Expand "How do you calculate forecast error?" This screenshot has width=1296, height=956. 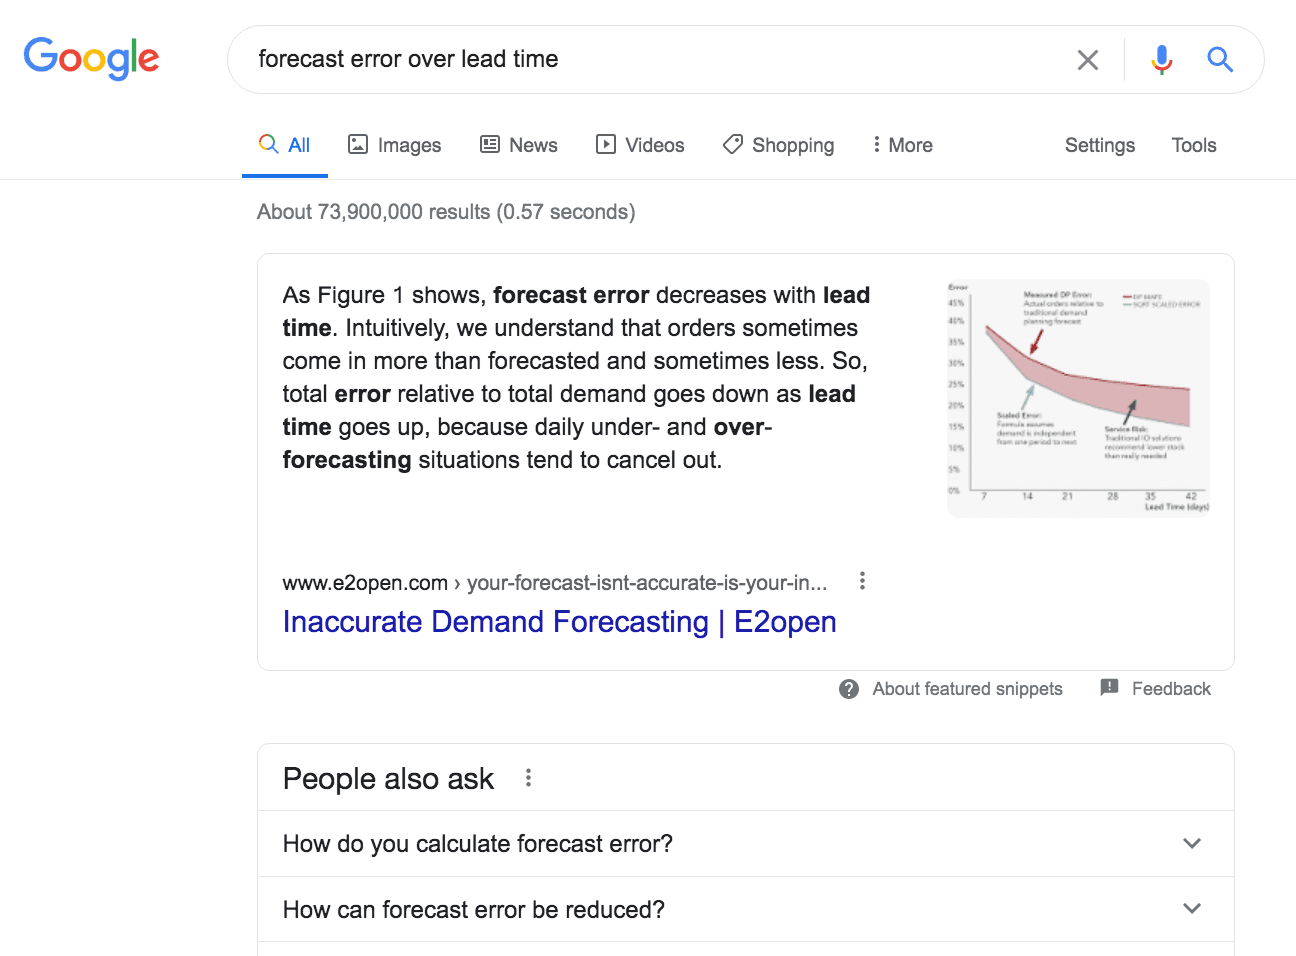click(x=745, y=844)
